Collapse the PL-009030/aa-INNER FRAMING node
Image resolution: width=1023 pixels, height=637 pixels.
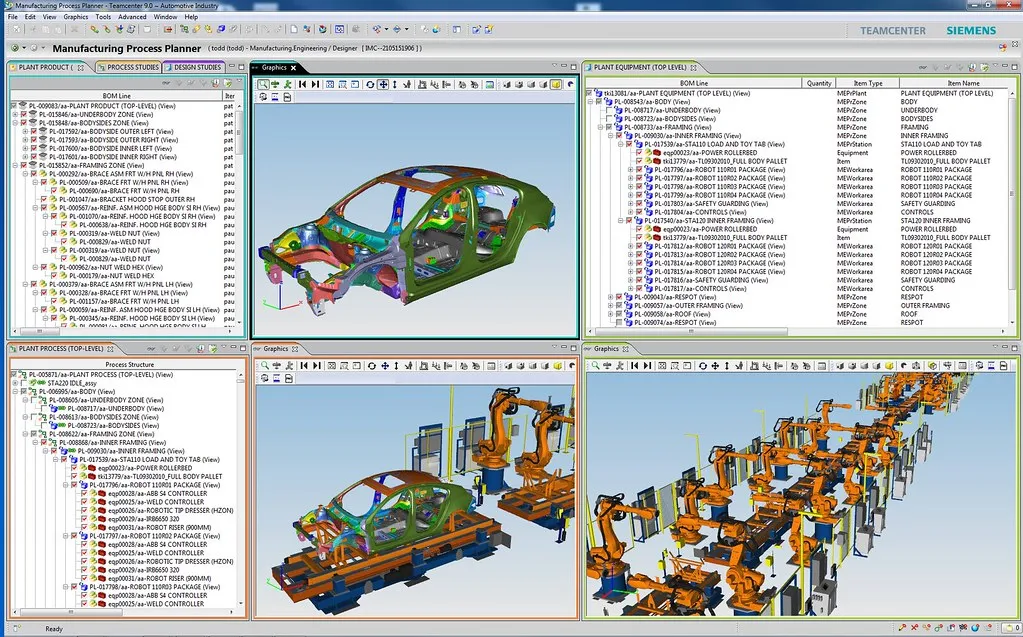[x=611, y=135]
